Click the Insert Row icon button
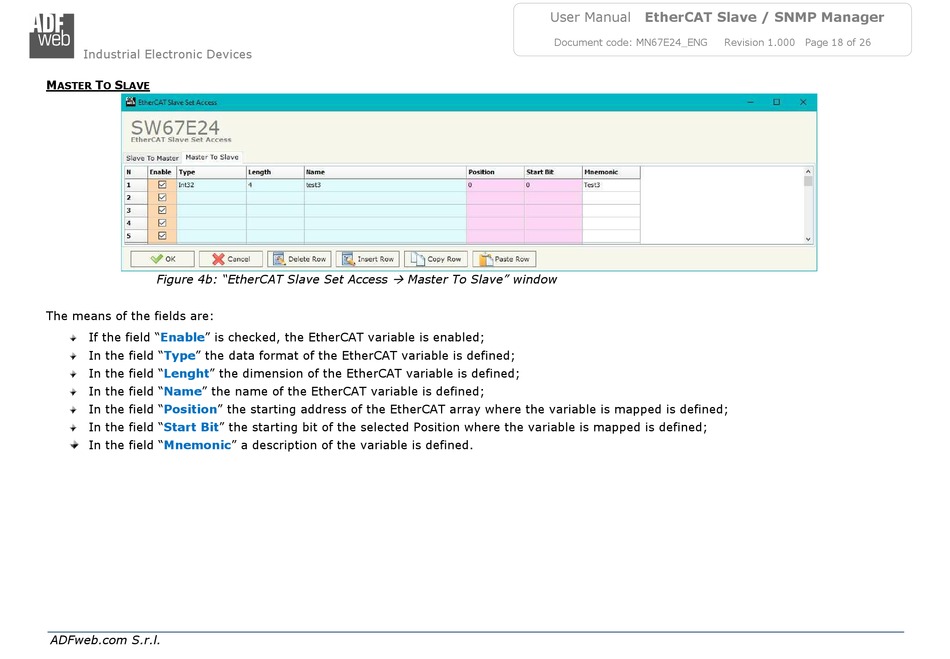The height and width of the screenshot is (659, 950). [x=367, y=259]
